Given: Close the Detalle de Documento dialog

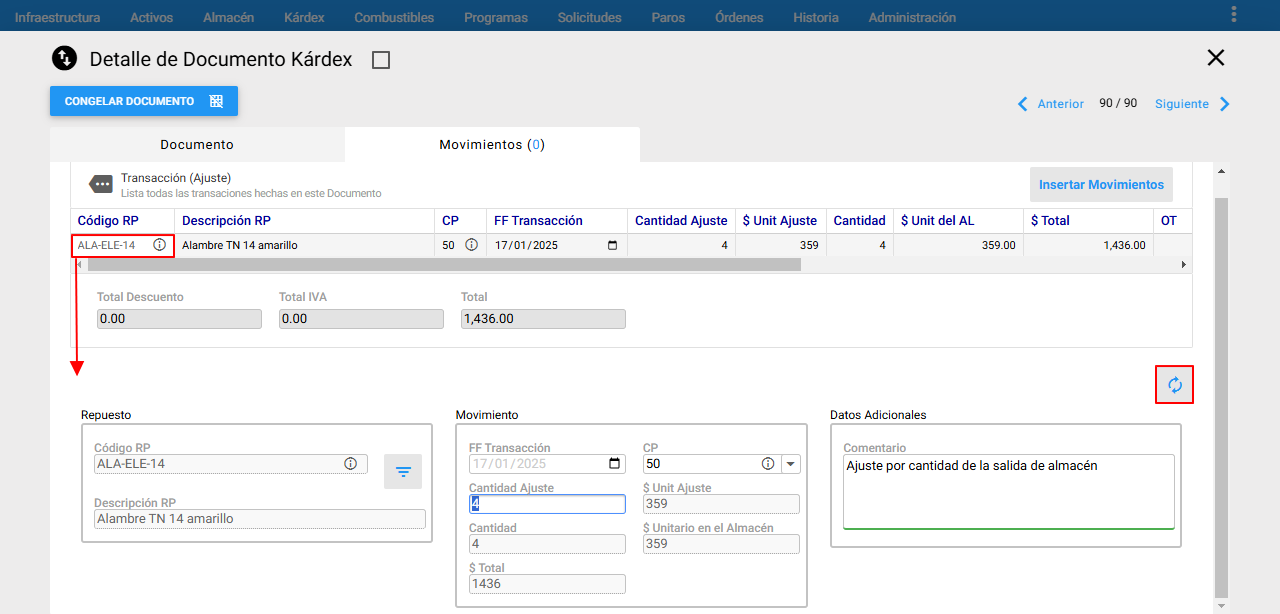Looking at the screenshot, I should click(x=1216, y=58).
